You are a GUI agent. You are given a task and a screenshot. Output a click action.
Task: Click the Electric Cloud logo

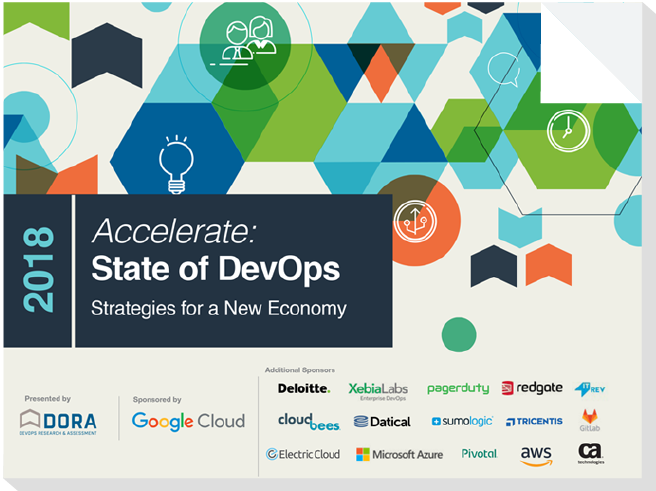(303, 454)
